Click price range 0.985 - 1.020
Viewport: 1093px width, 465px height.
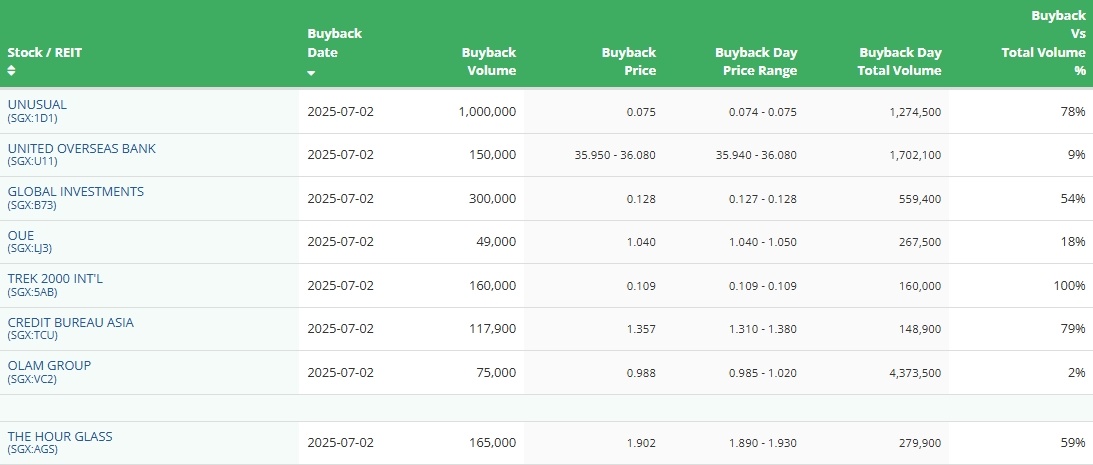click(763, 373)
